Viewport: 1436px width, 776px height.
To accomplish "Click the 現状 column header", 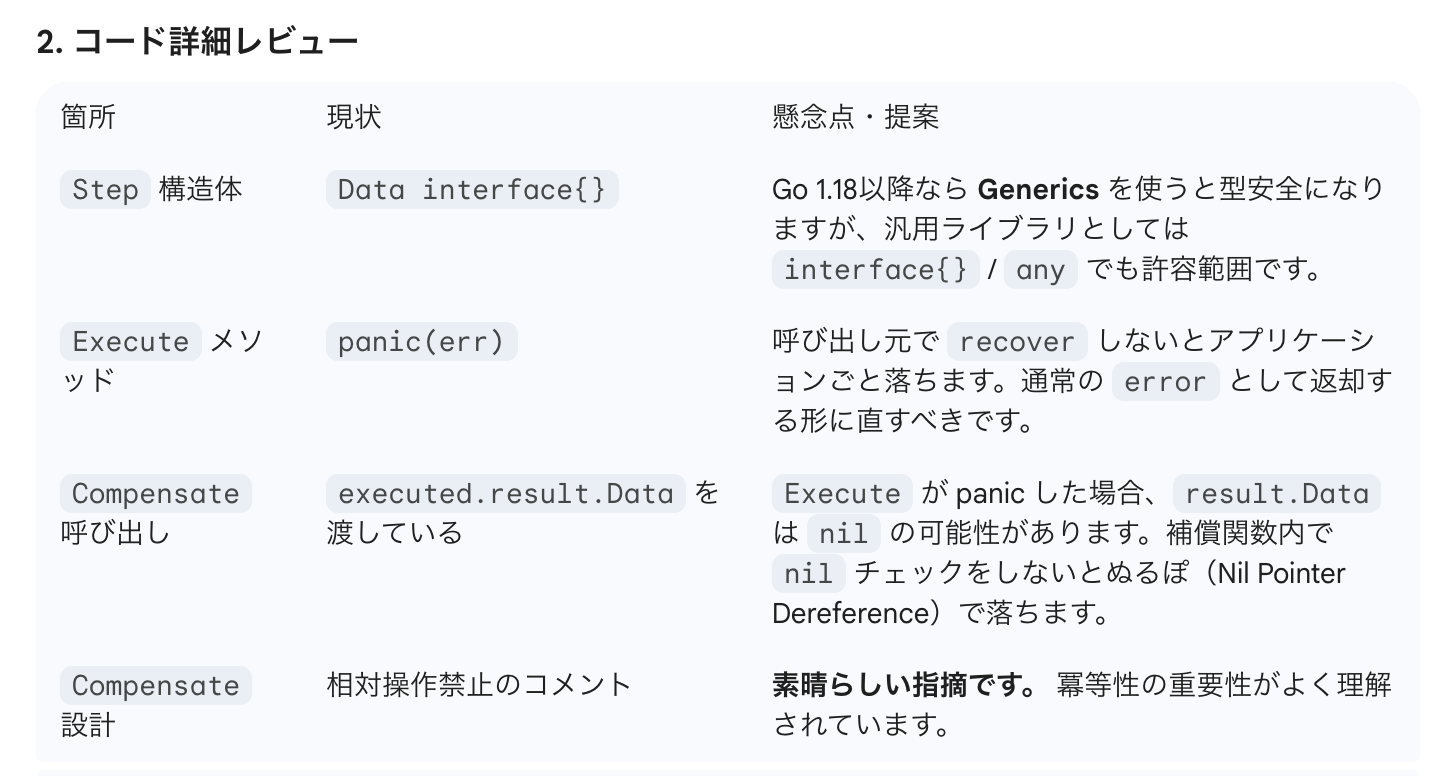I will tap(353, 117).
